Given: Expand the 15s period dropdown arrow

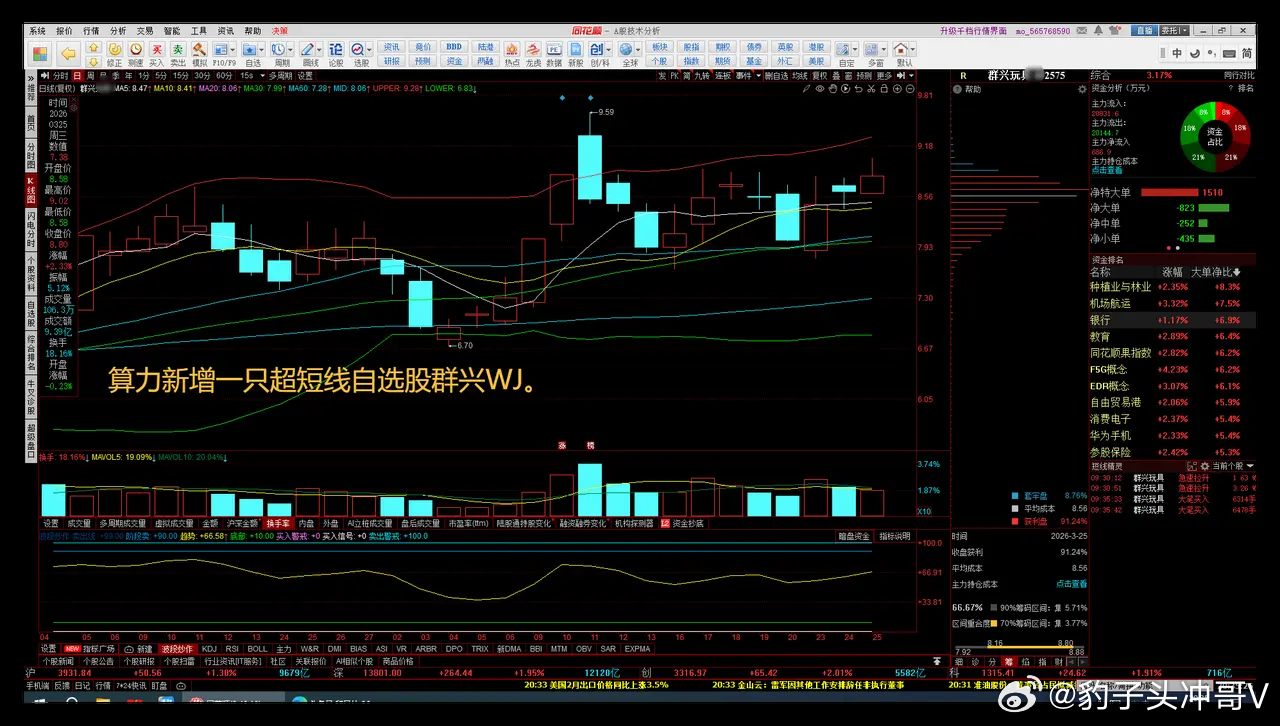Looking at the screenshot, I should point(260,75).
